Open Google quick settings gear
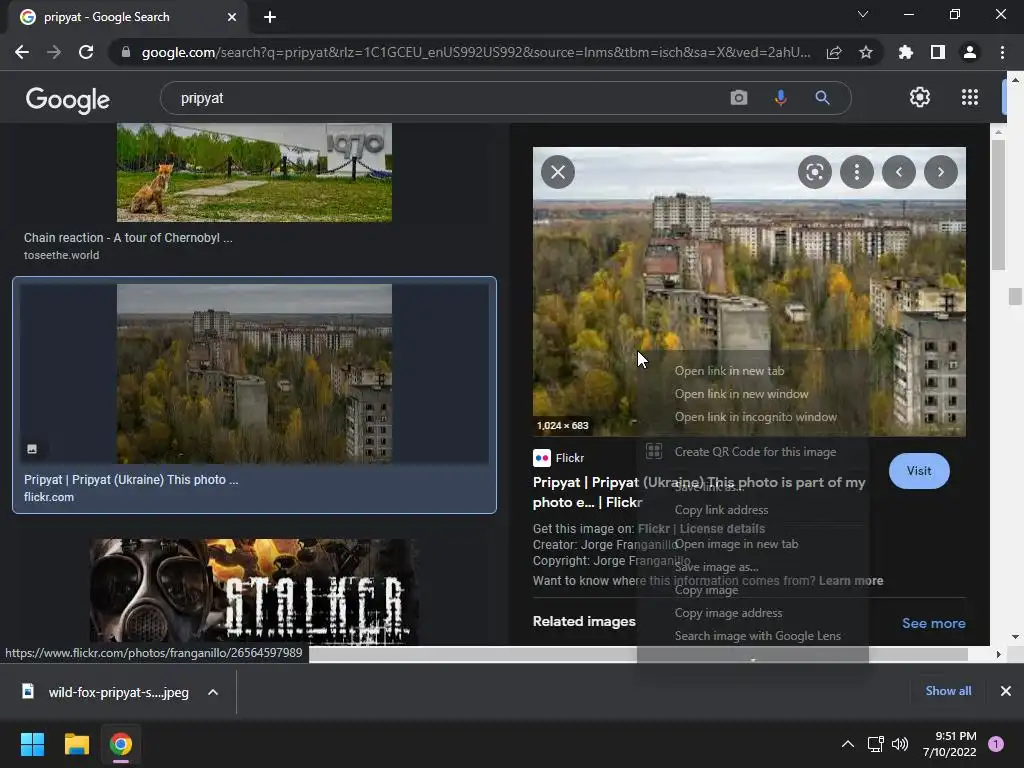 (920, 97)
